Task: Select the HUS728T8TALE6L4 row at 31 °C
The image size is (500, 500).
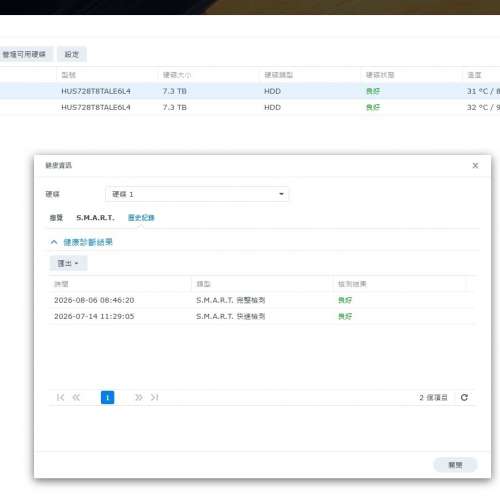Action: [250, 91]
